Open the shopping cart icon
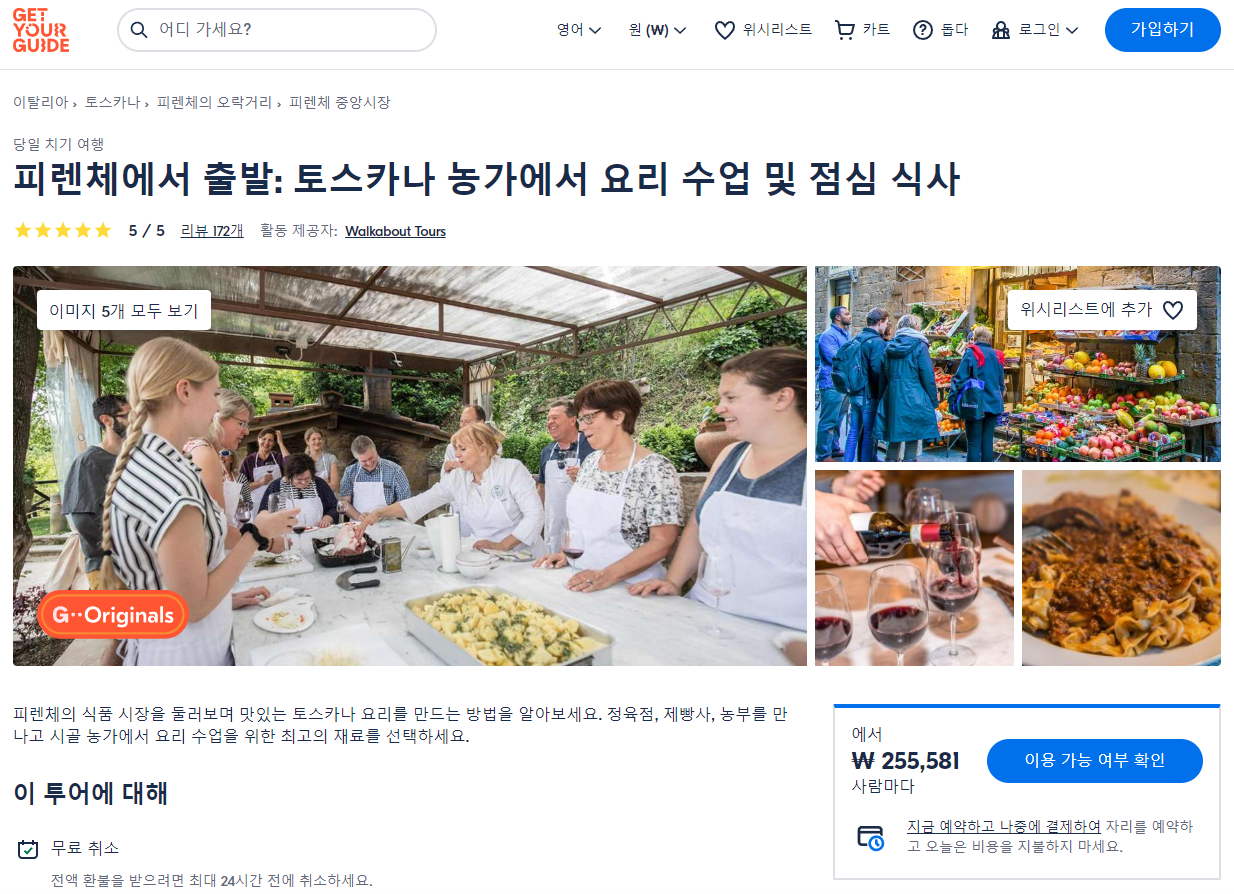The width and height of the screenshot is (1234, 894). 845,30
